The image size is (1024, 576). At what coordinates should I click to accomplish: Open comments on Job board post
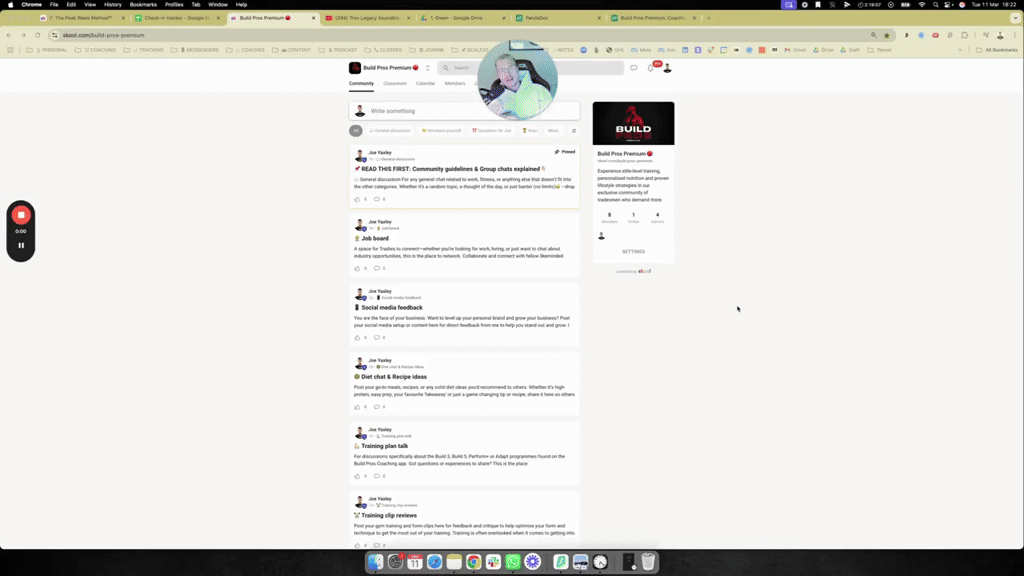377,268
